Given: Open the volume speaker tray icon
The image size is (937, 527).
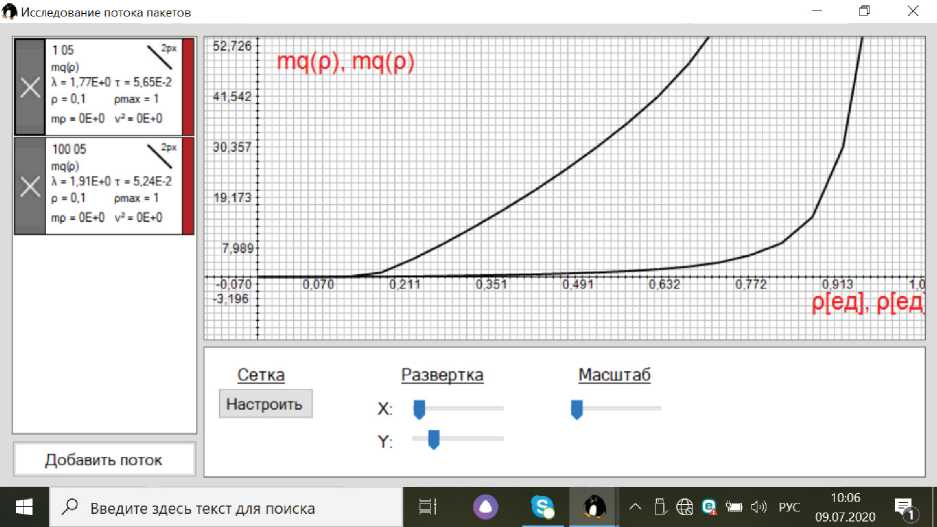Looking at the screenshot, I should point(758,507).
